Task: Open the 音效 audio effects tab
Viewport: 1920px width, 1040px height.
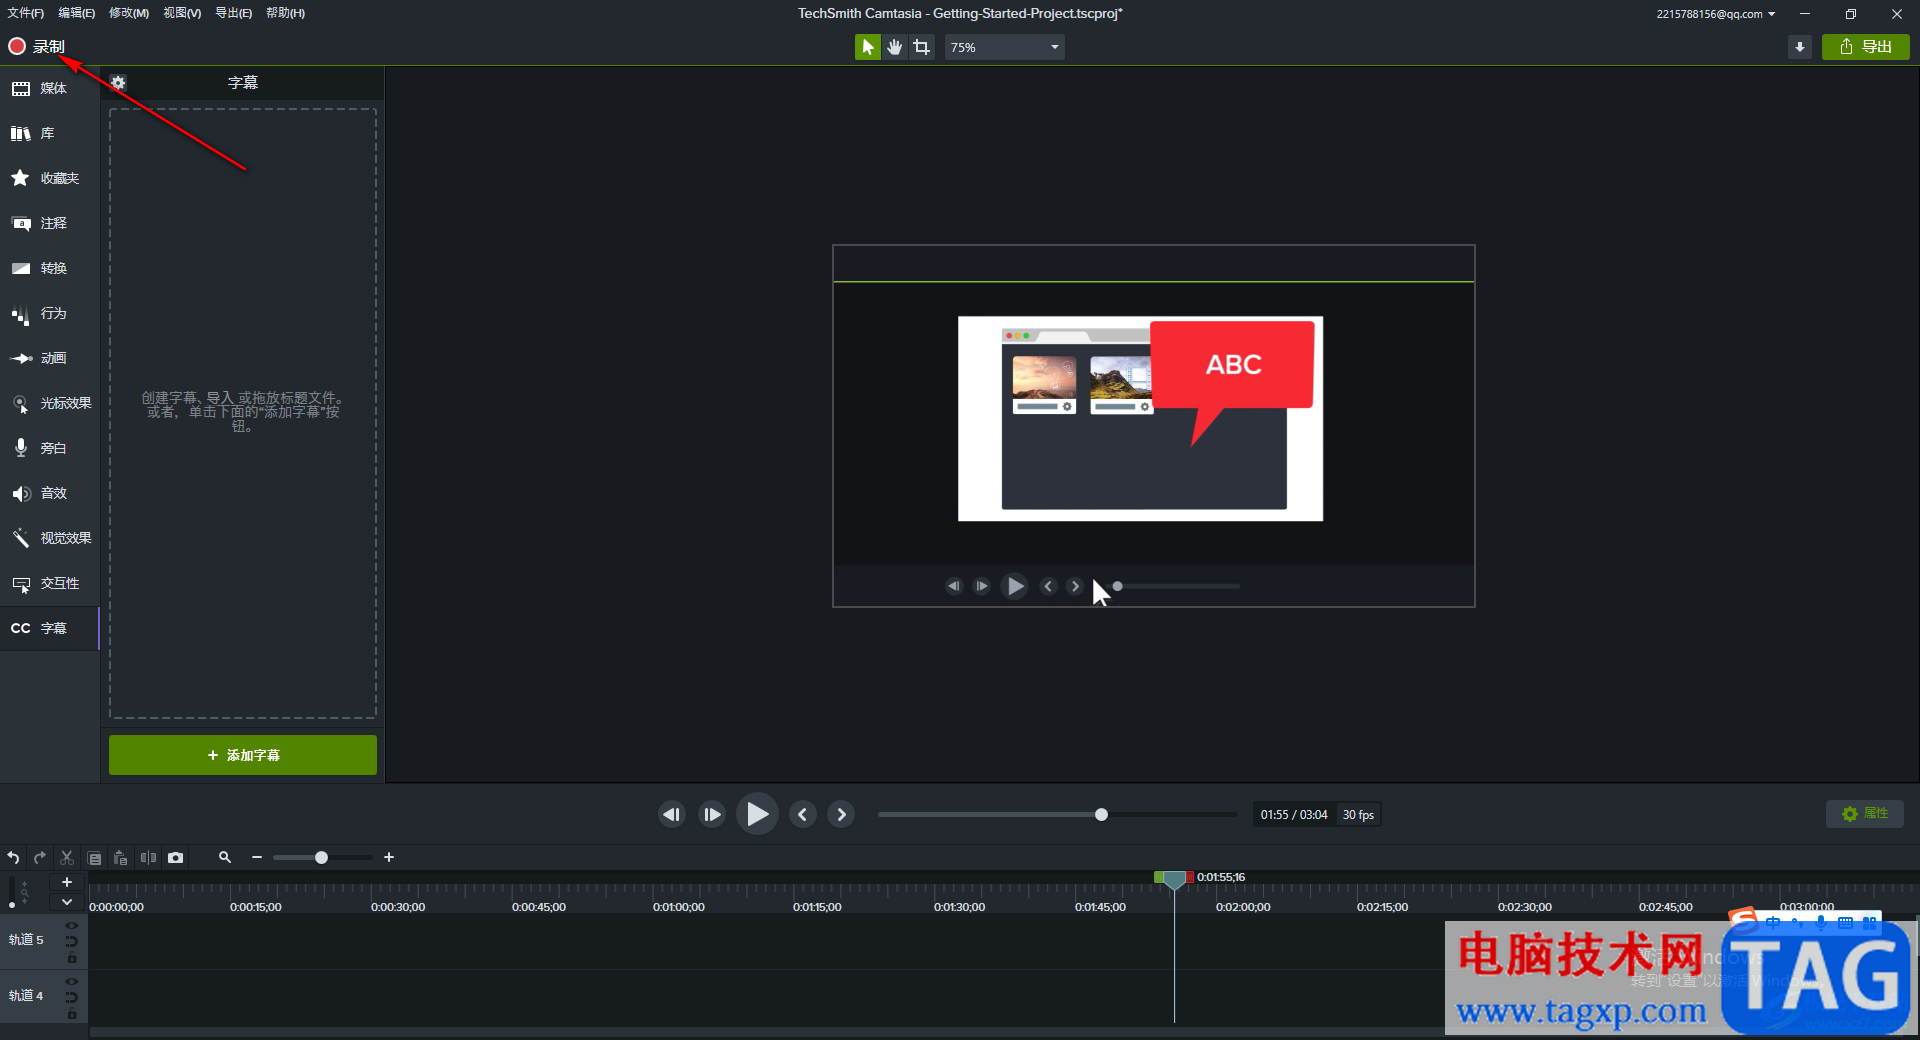Action: coord(50,494)
